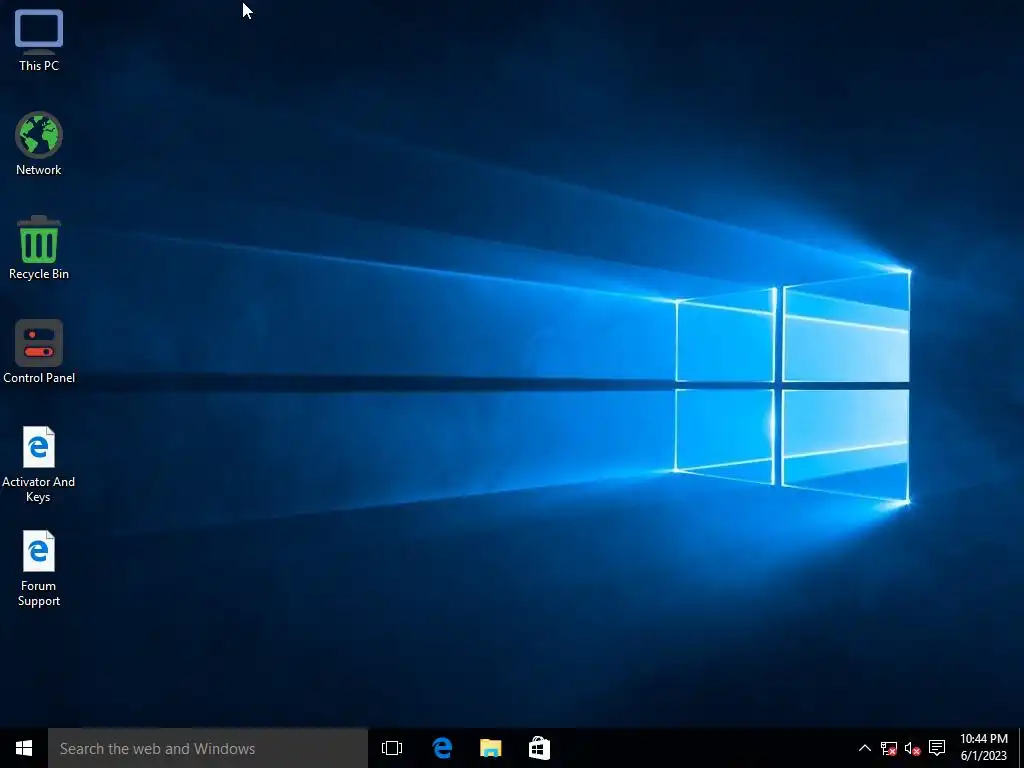
Task: Open File Explorer from the taskbar
Action: coord(490,748)
